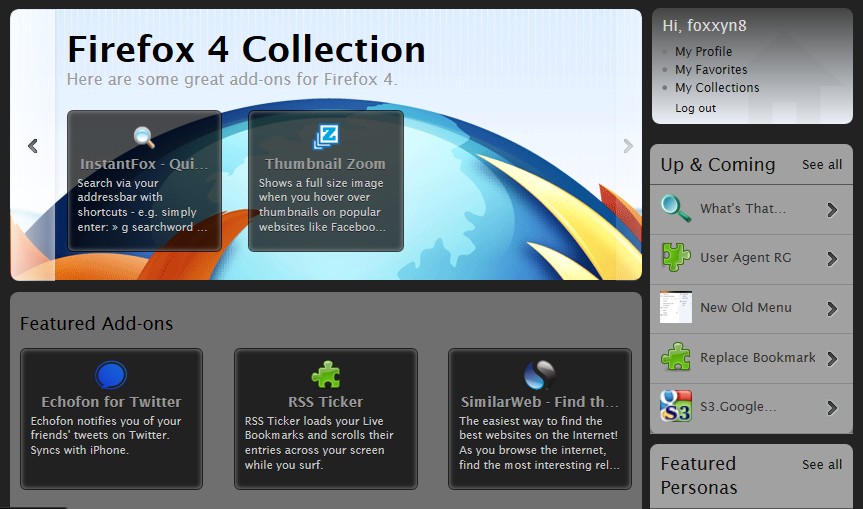Click the S3.Google icon
863x509 pixels.
[x=676, y=406]
